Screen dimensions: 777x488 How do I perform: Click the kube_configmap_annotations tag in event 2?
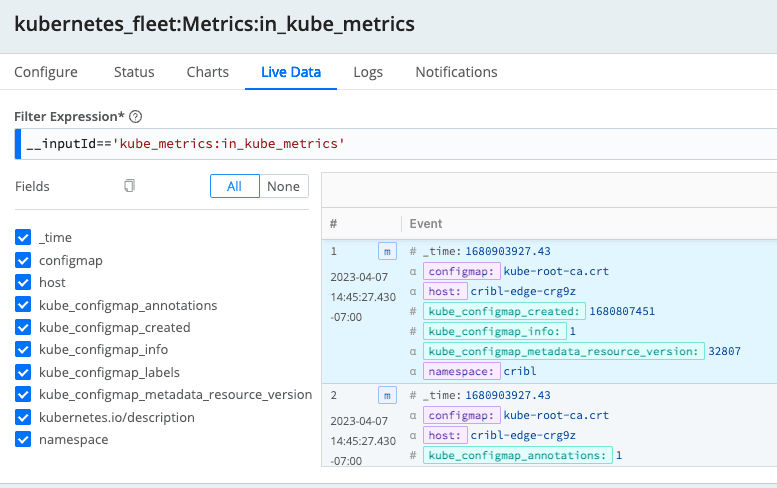(x=517, y=455)
